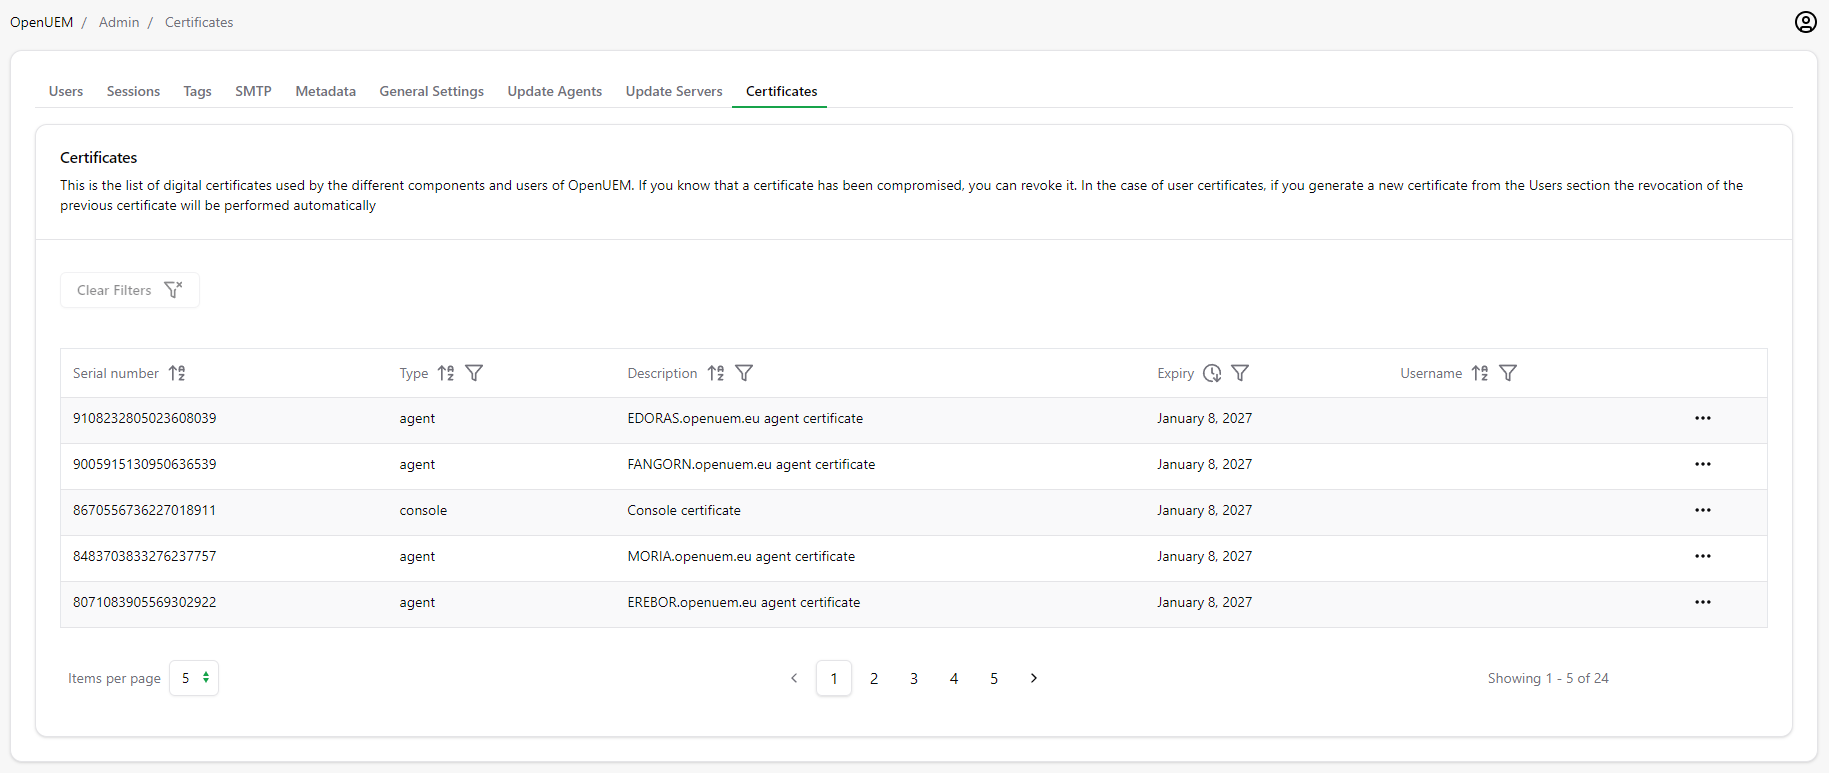Open actions menu for Console certificate

point(1703,510)
